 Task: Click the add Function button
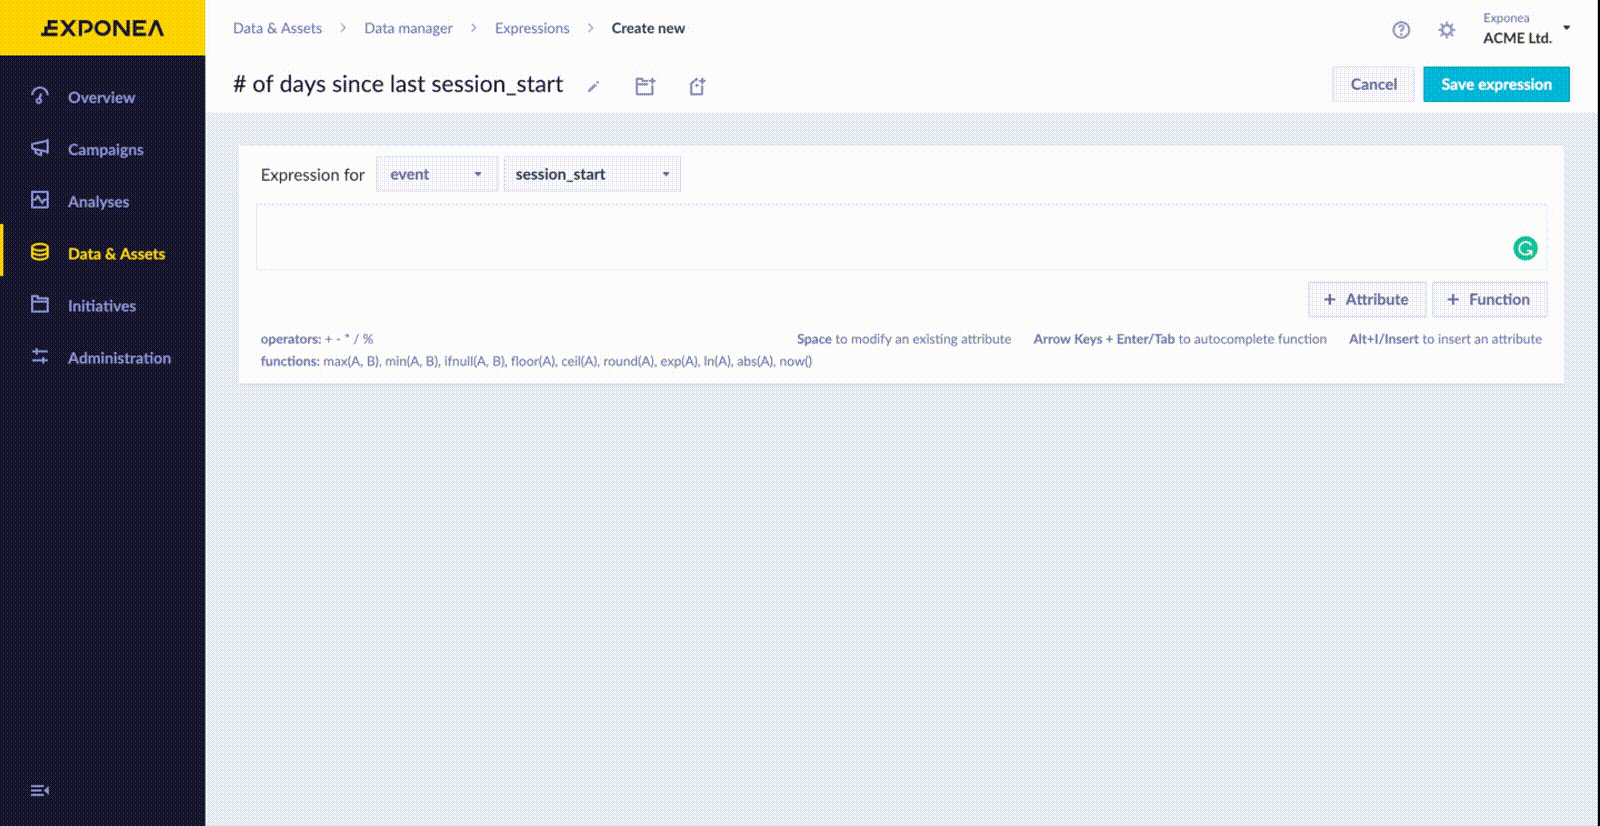pos(1489,299)
